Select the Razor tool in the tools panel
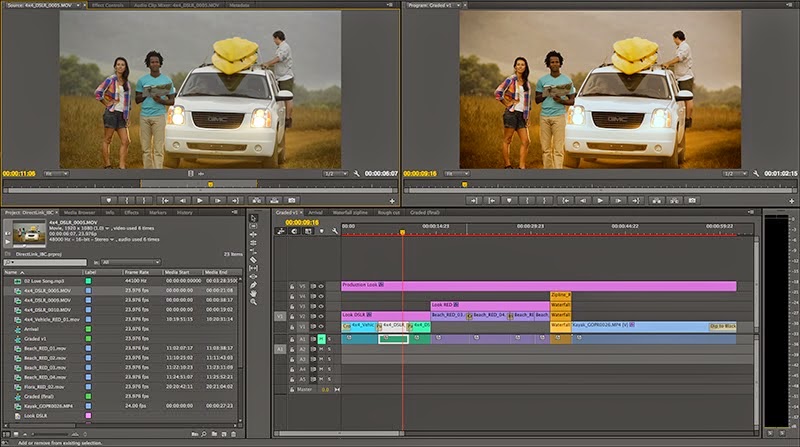 (254, 259)
